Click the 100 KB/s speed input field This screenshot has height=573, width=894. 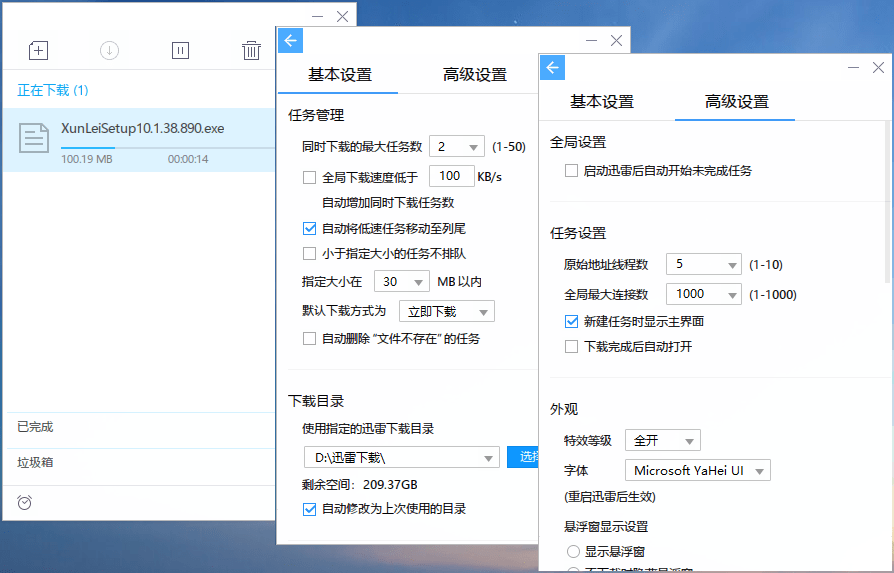click(452, 176)
